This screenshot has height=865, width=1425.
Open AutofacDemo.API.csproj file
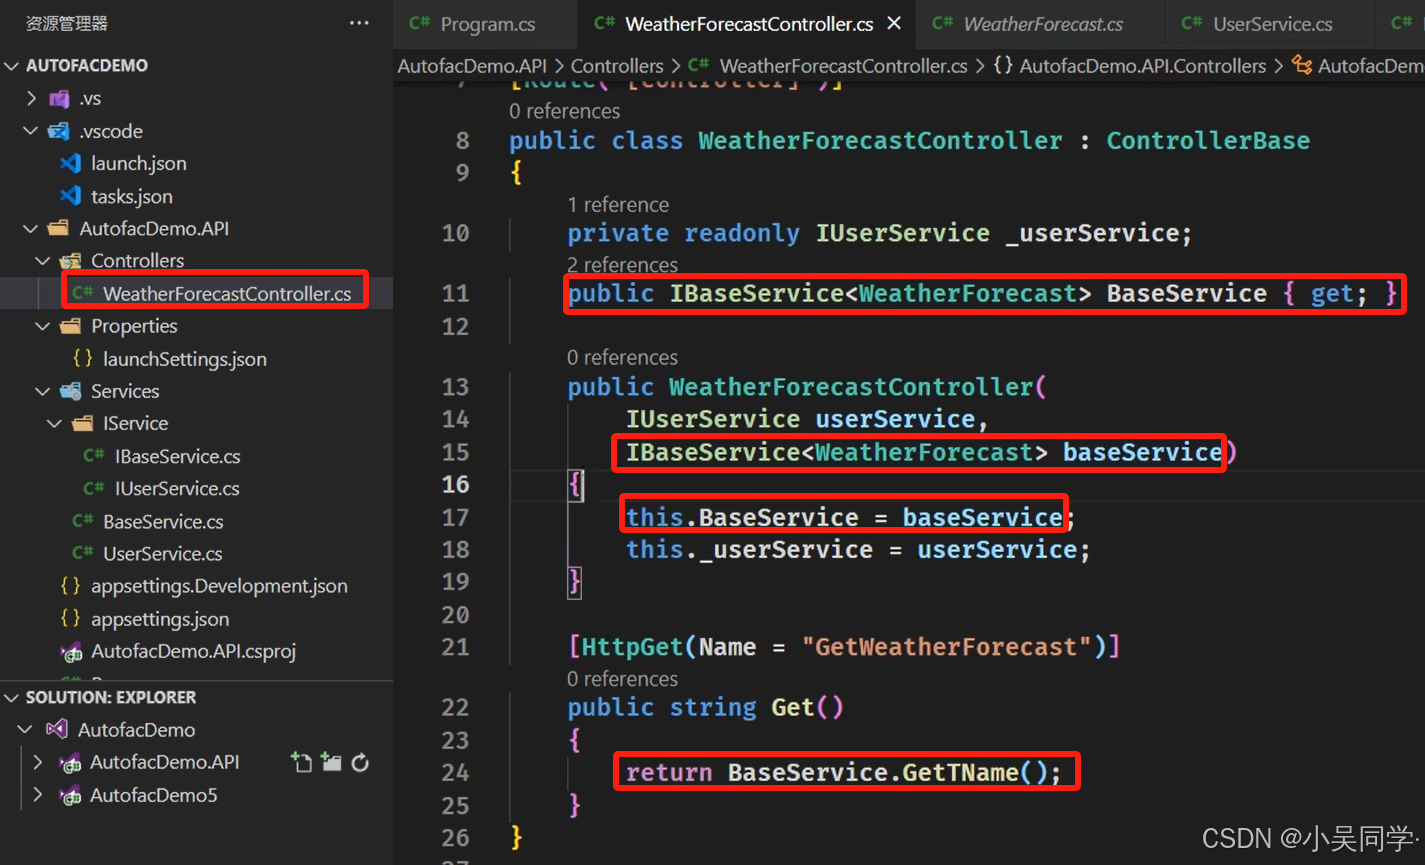click(x=194, y=651)
